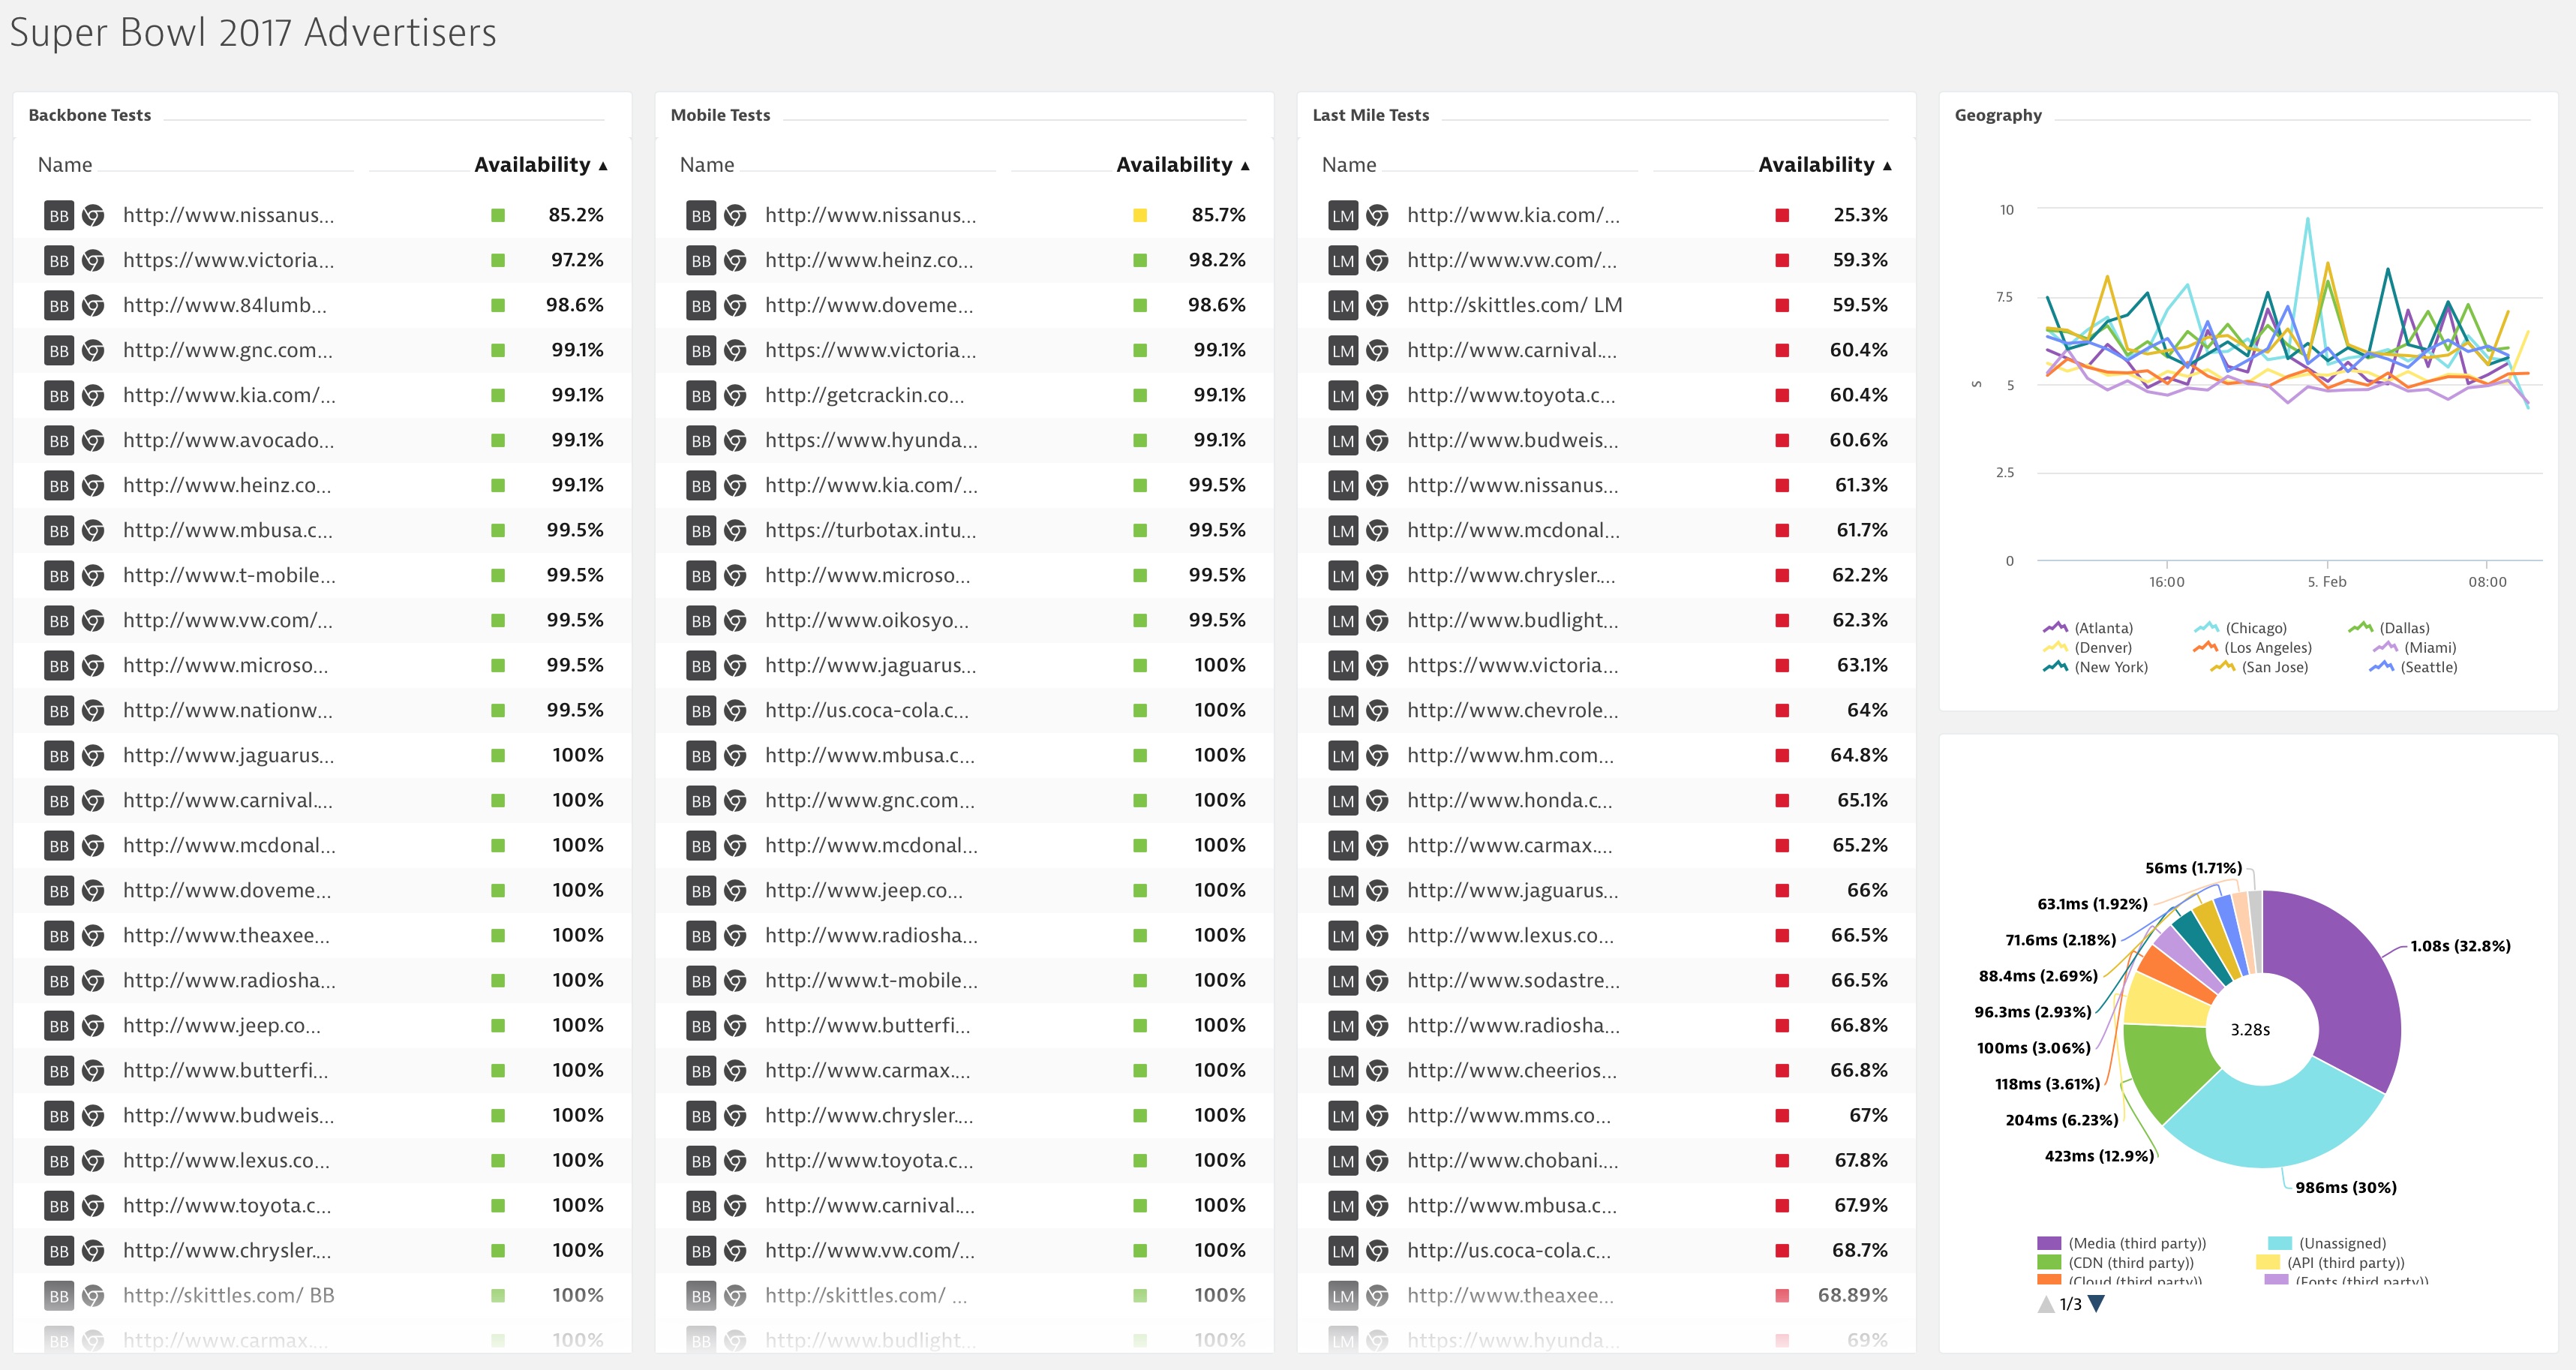Viewport: 2576px width, 1370px height.
Task: Toggle CDN (third party) in pie legend
Action: (x=2115, y=1263)
